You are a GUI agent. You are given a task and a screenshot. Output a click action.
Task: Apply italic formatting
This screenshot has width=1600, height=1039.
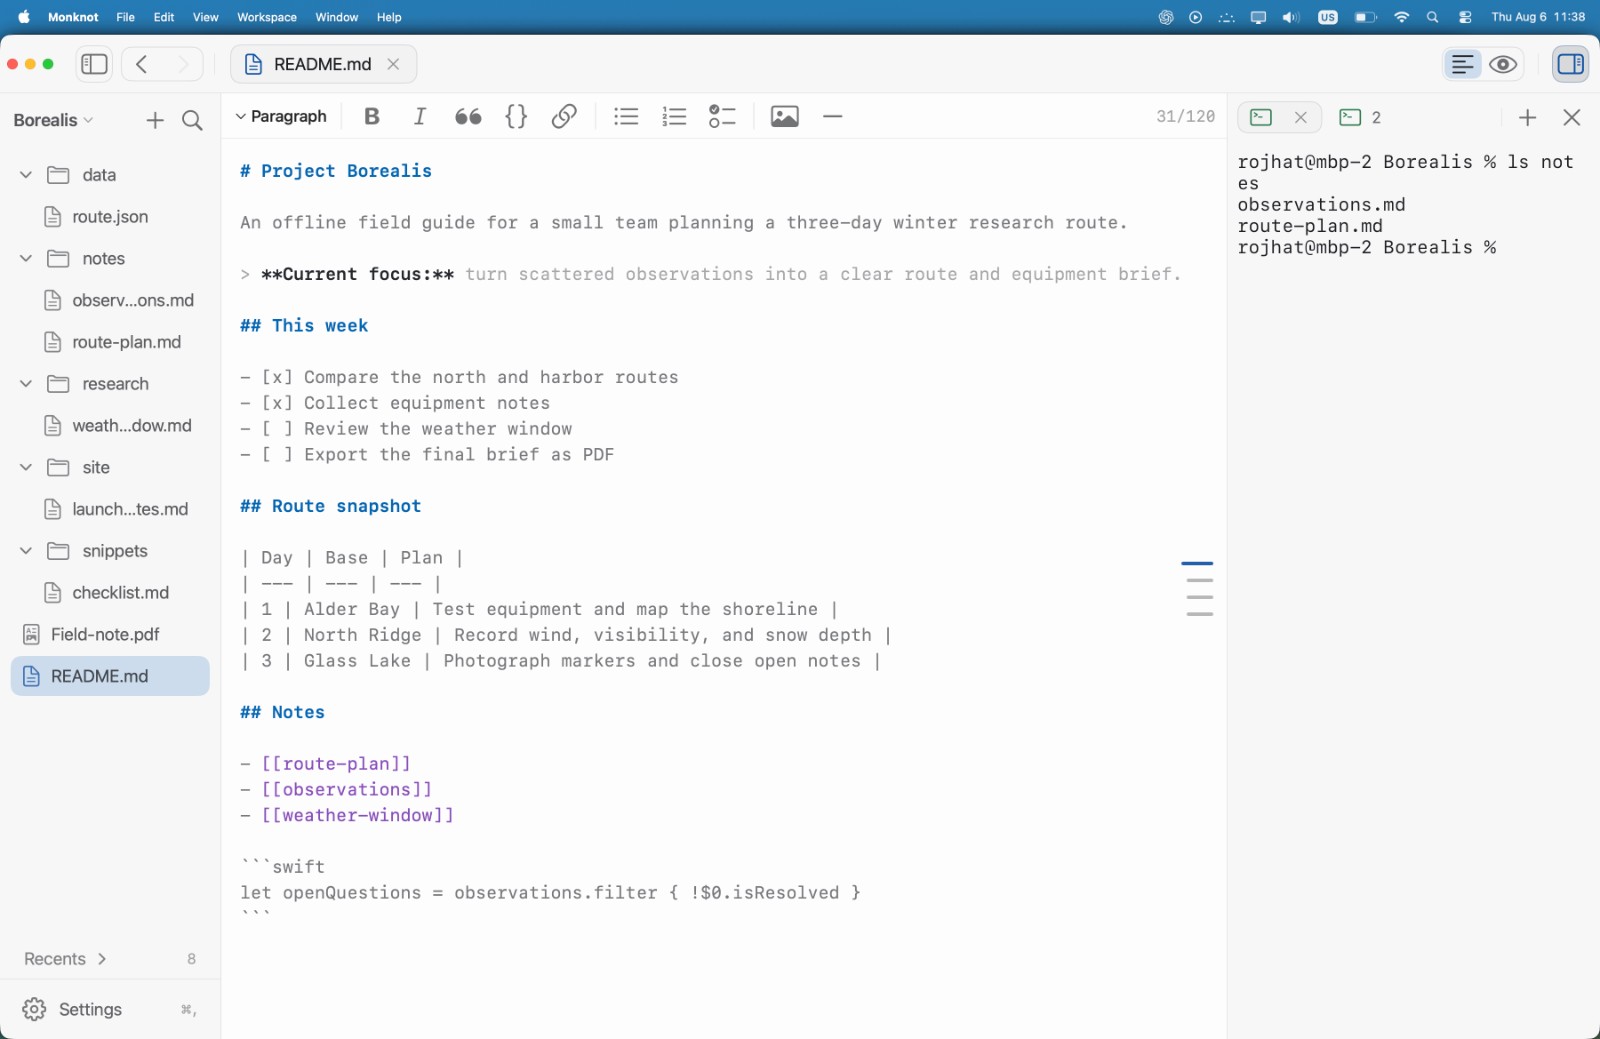[420, 116]
